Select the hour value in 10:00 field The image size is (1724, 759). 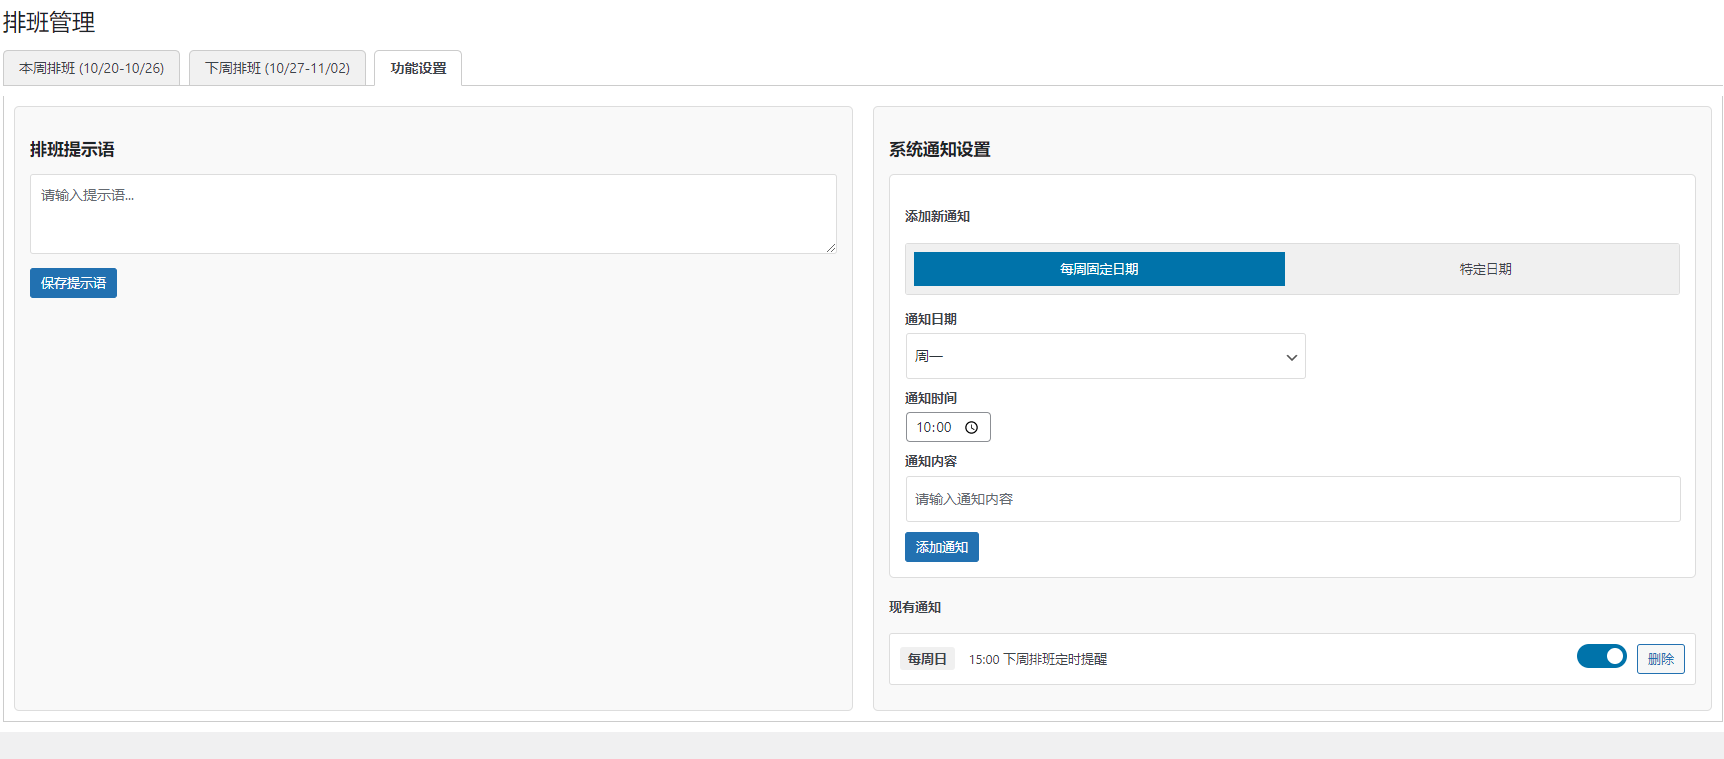pyautogui.click(x=924, y=428)
